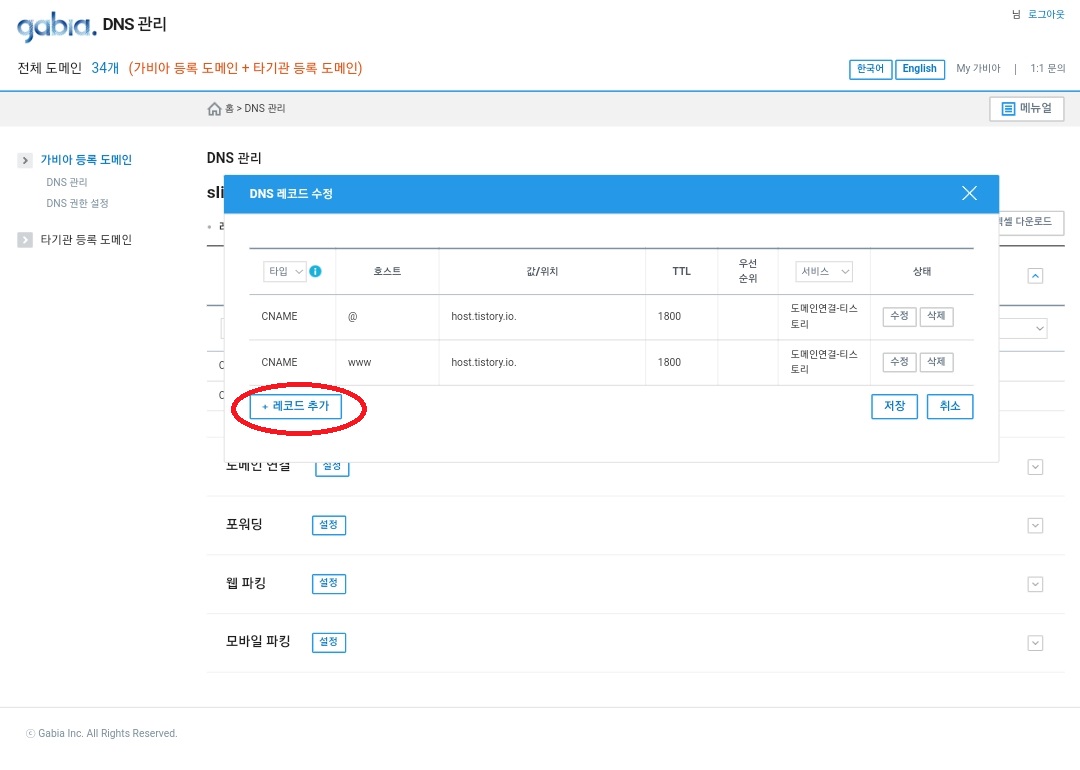Expand the 도메인 연결 section chevron
This screenshot has width=1080, height=770.
pyautogui.click(x=1035, y=467)
